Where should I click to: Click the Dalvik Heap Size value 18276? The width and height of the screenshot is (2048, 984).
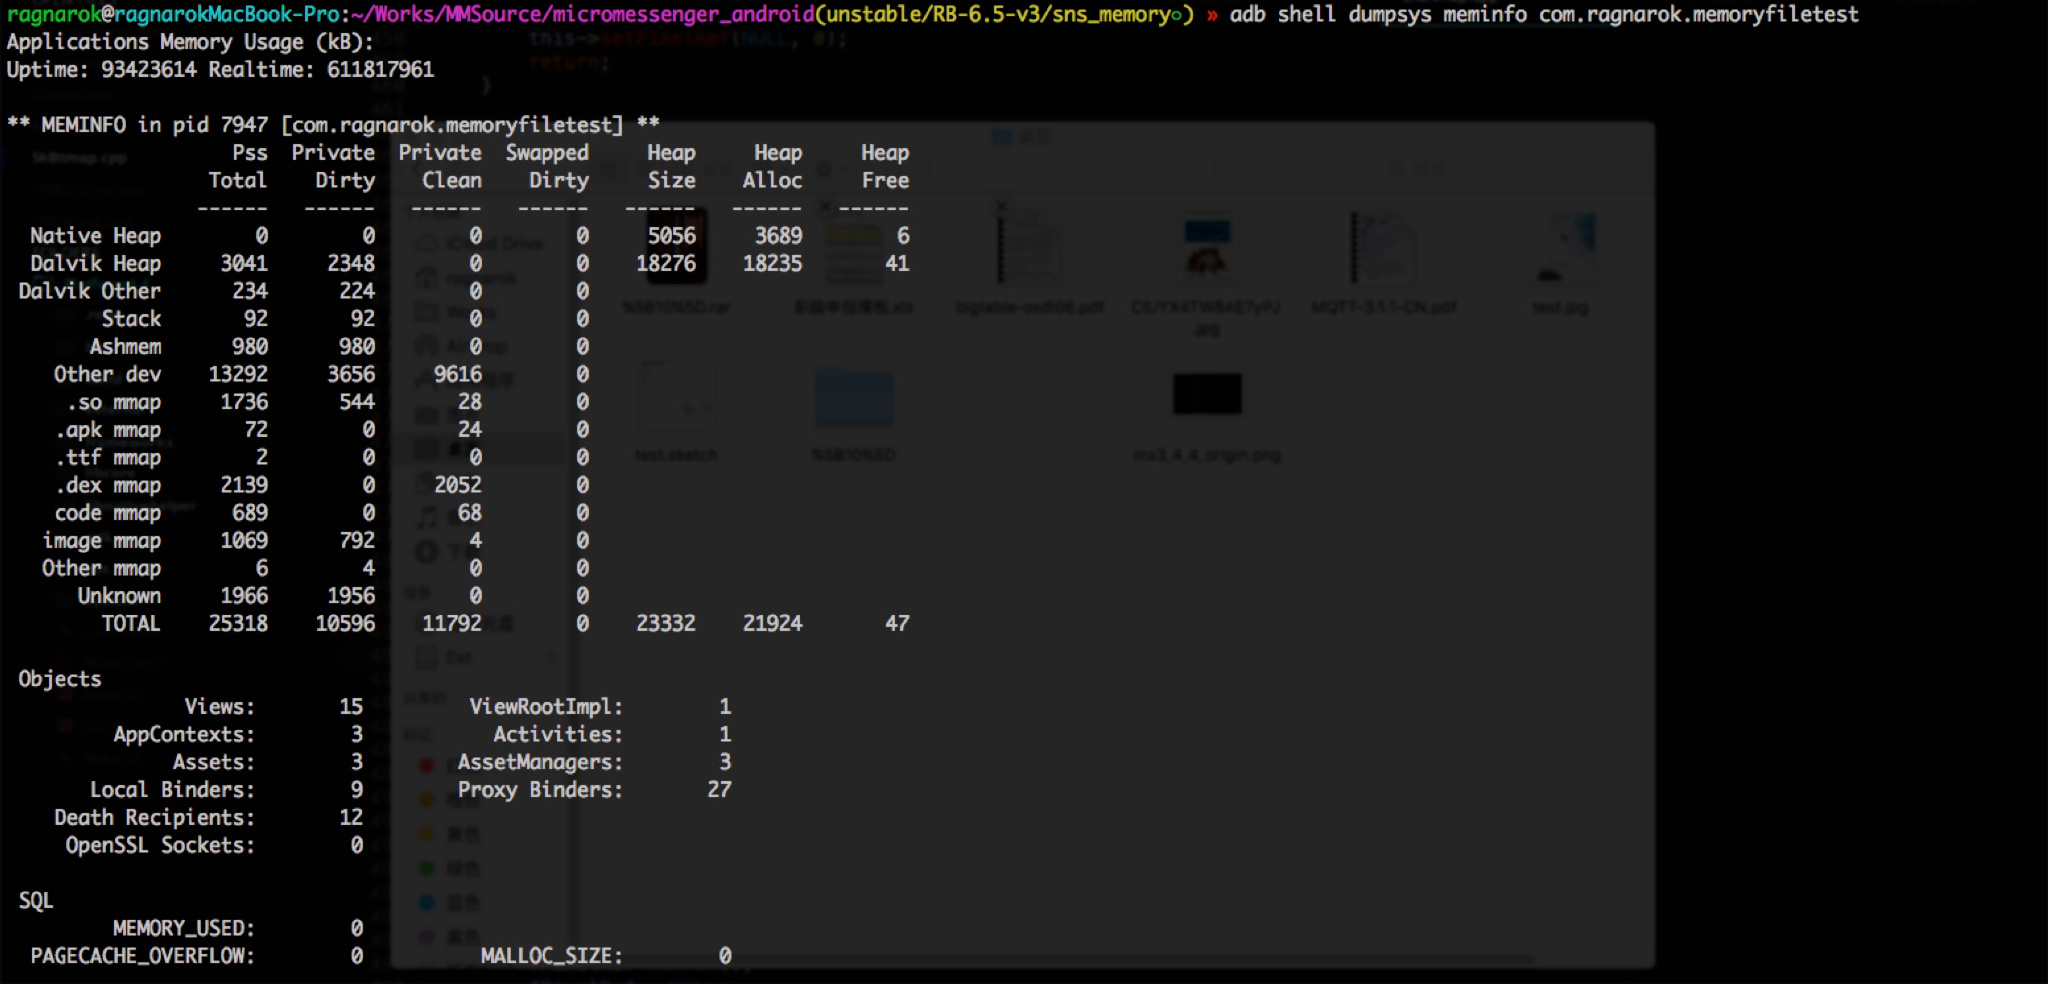(666, 264)
